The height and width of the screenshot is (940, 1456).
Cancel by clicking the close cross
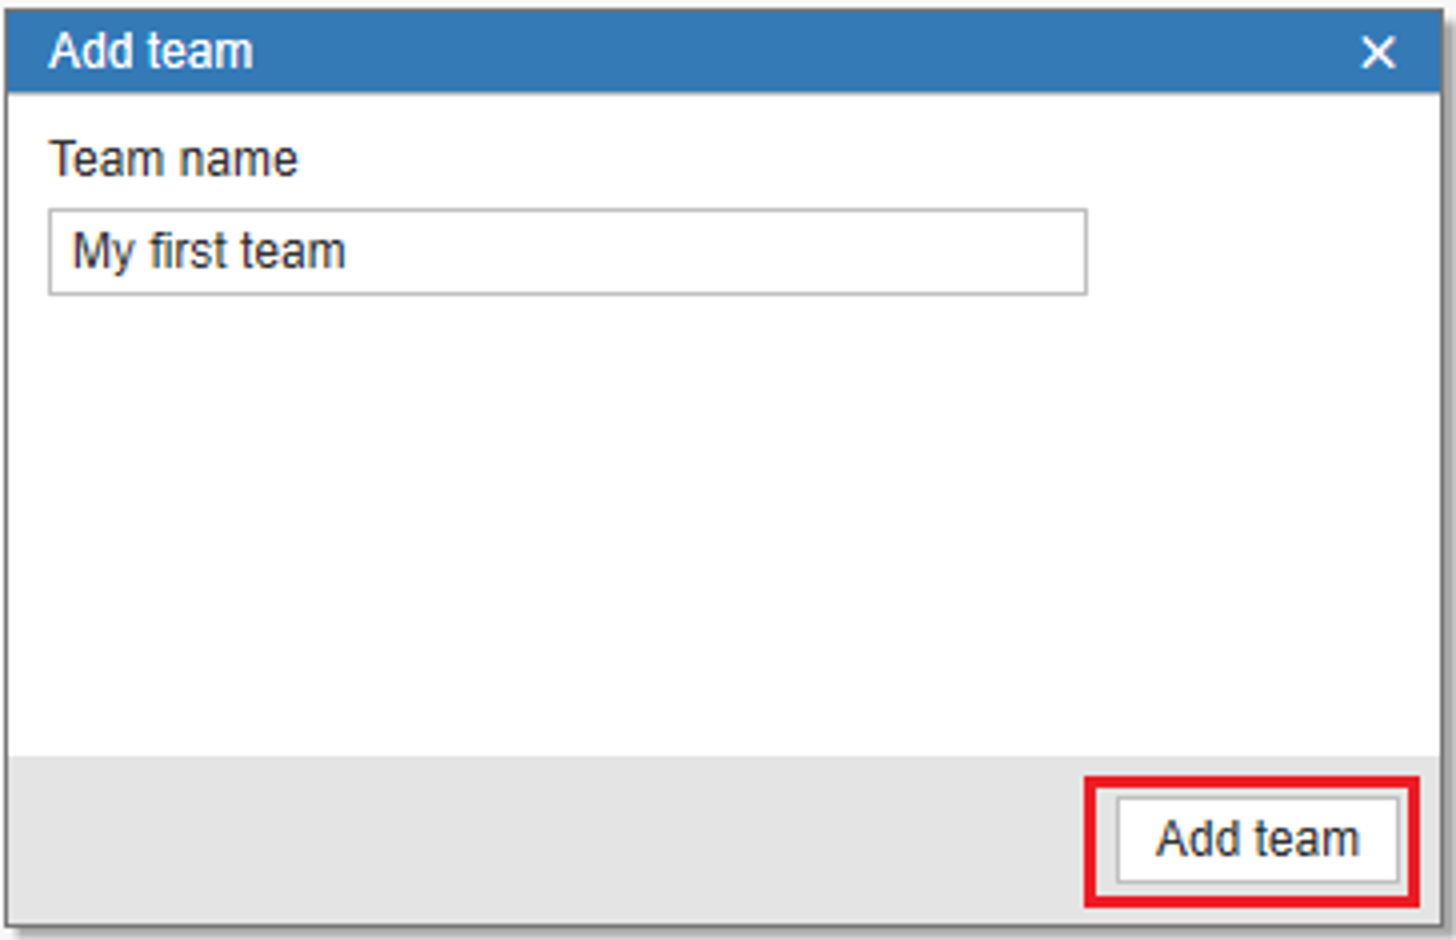point(1378,52)
